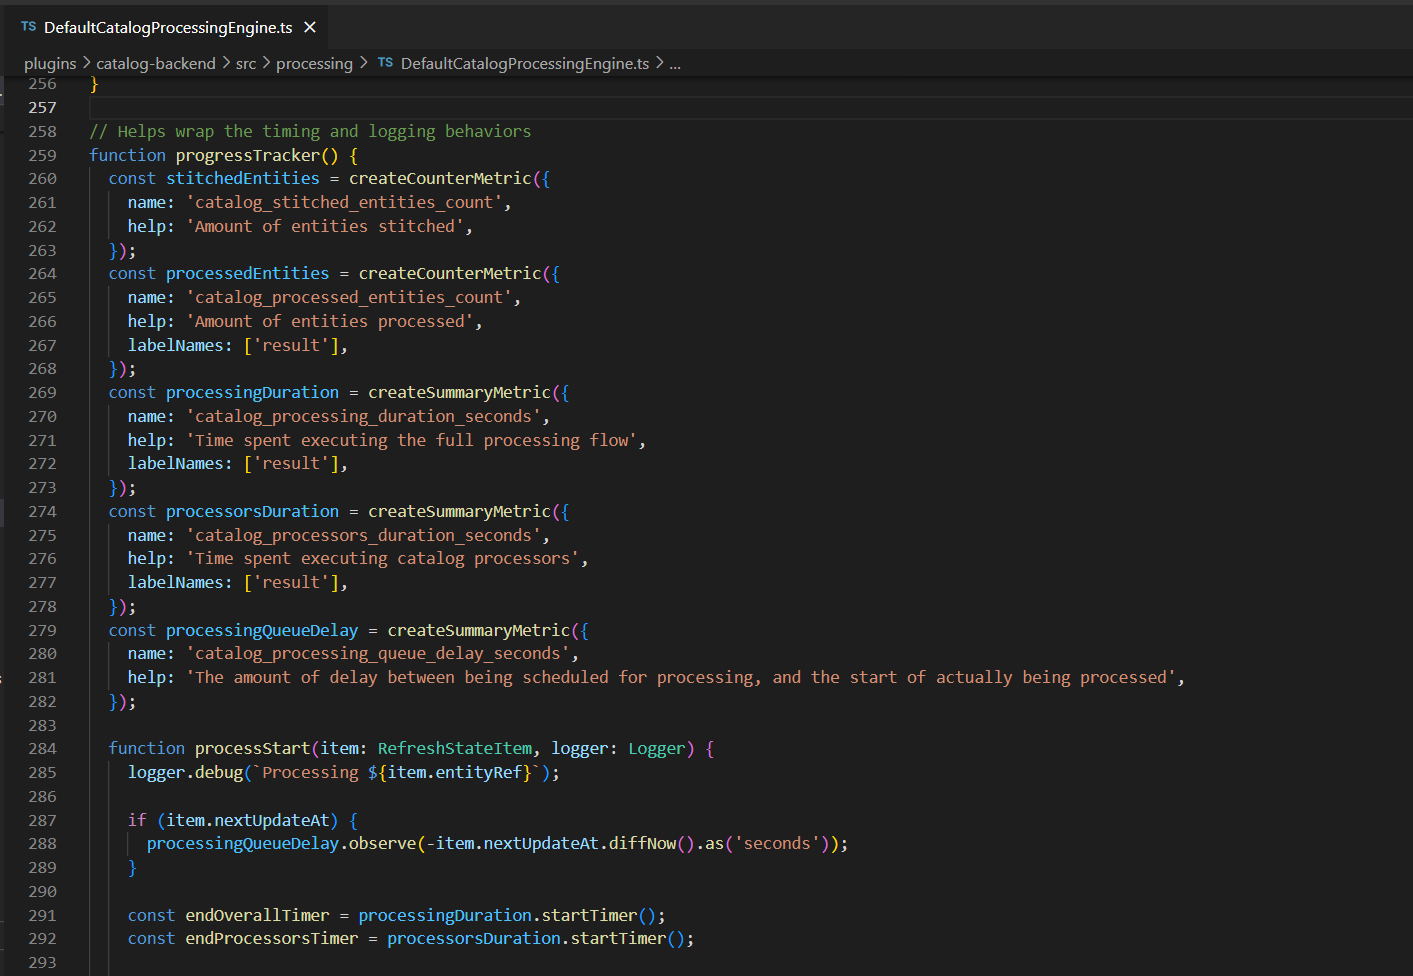1413x976 pixels.
Task: Open the plugins breadcrumb dropdown
Action: tap(50, 63)
